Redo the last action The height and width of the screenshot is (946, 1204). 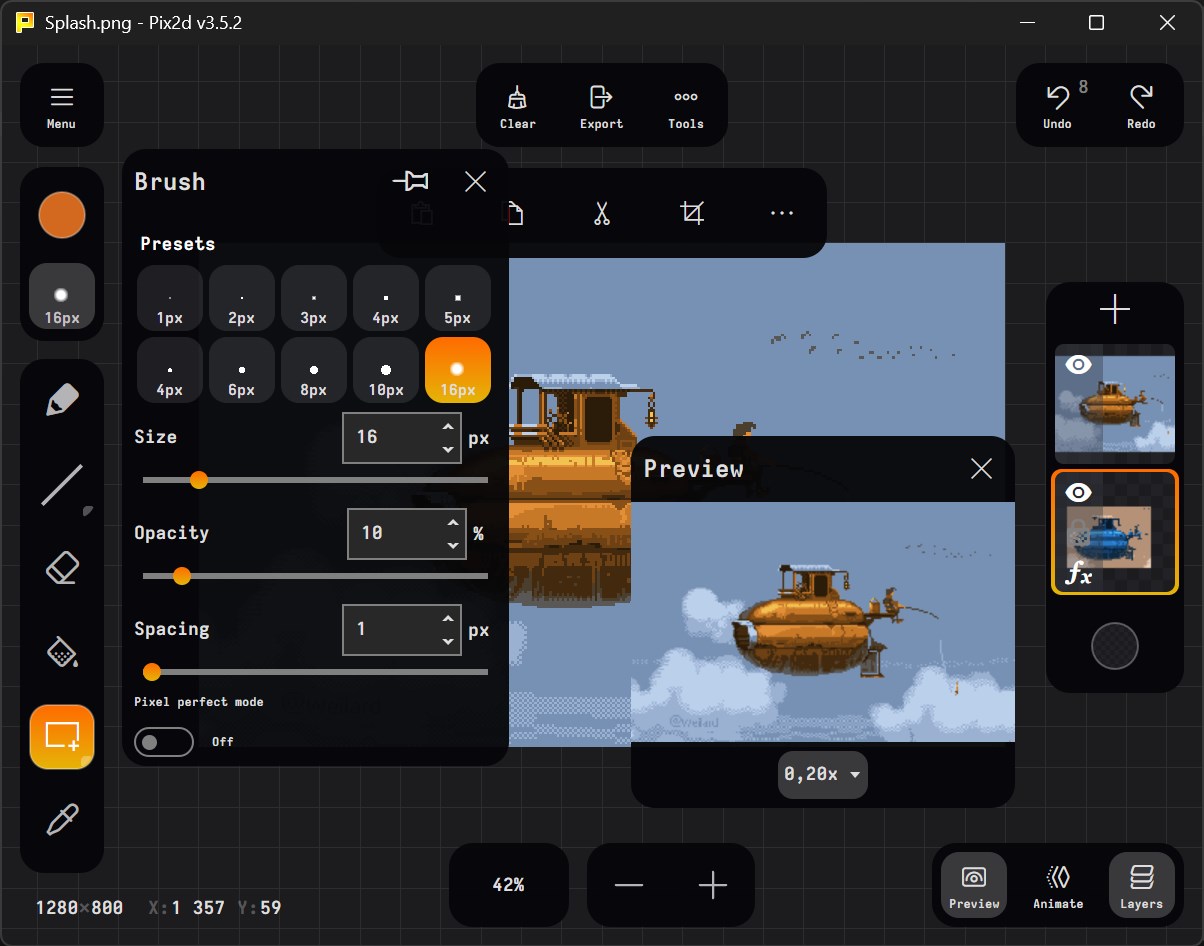click(1141, 107)
